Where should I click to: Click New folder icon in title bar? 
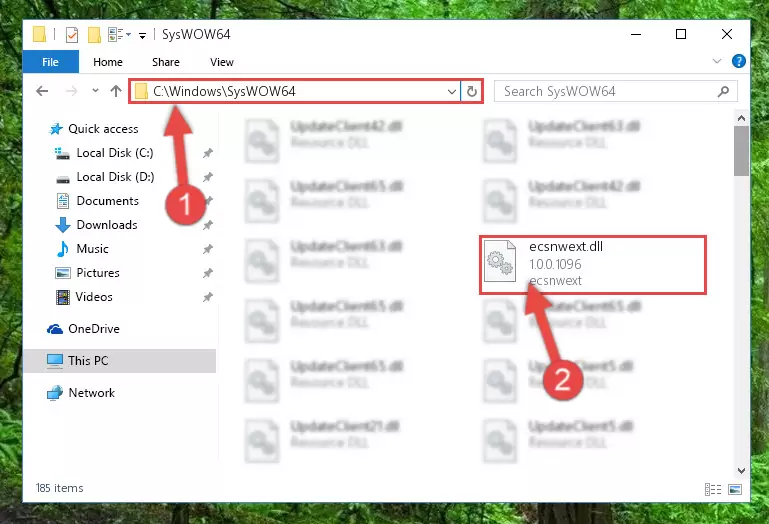[94, 34]
